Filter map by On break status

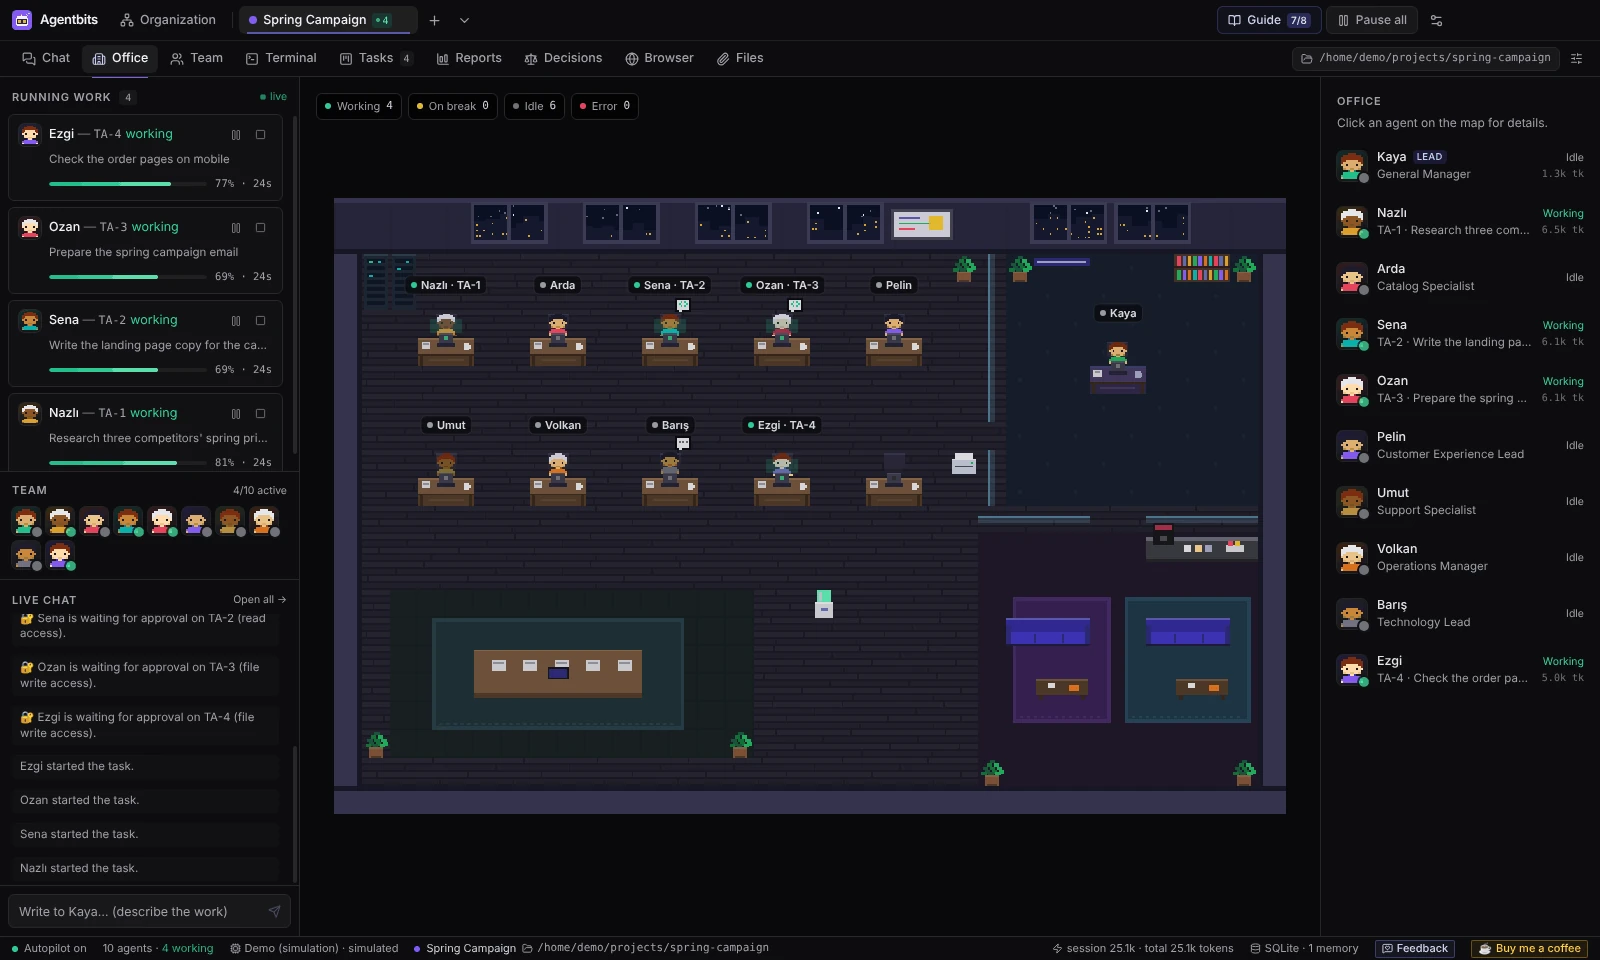pyautogui.click(x=453, y=106)
